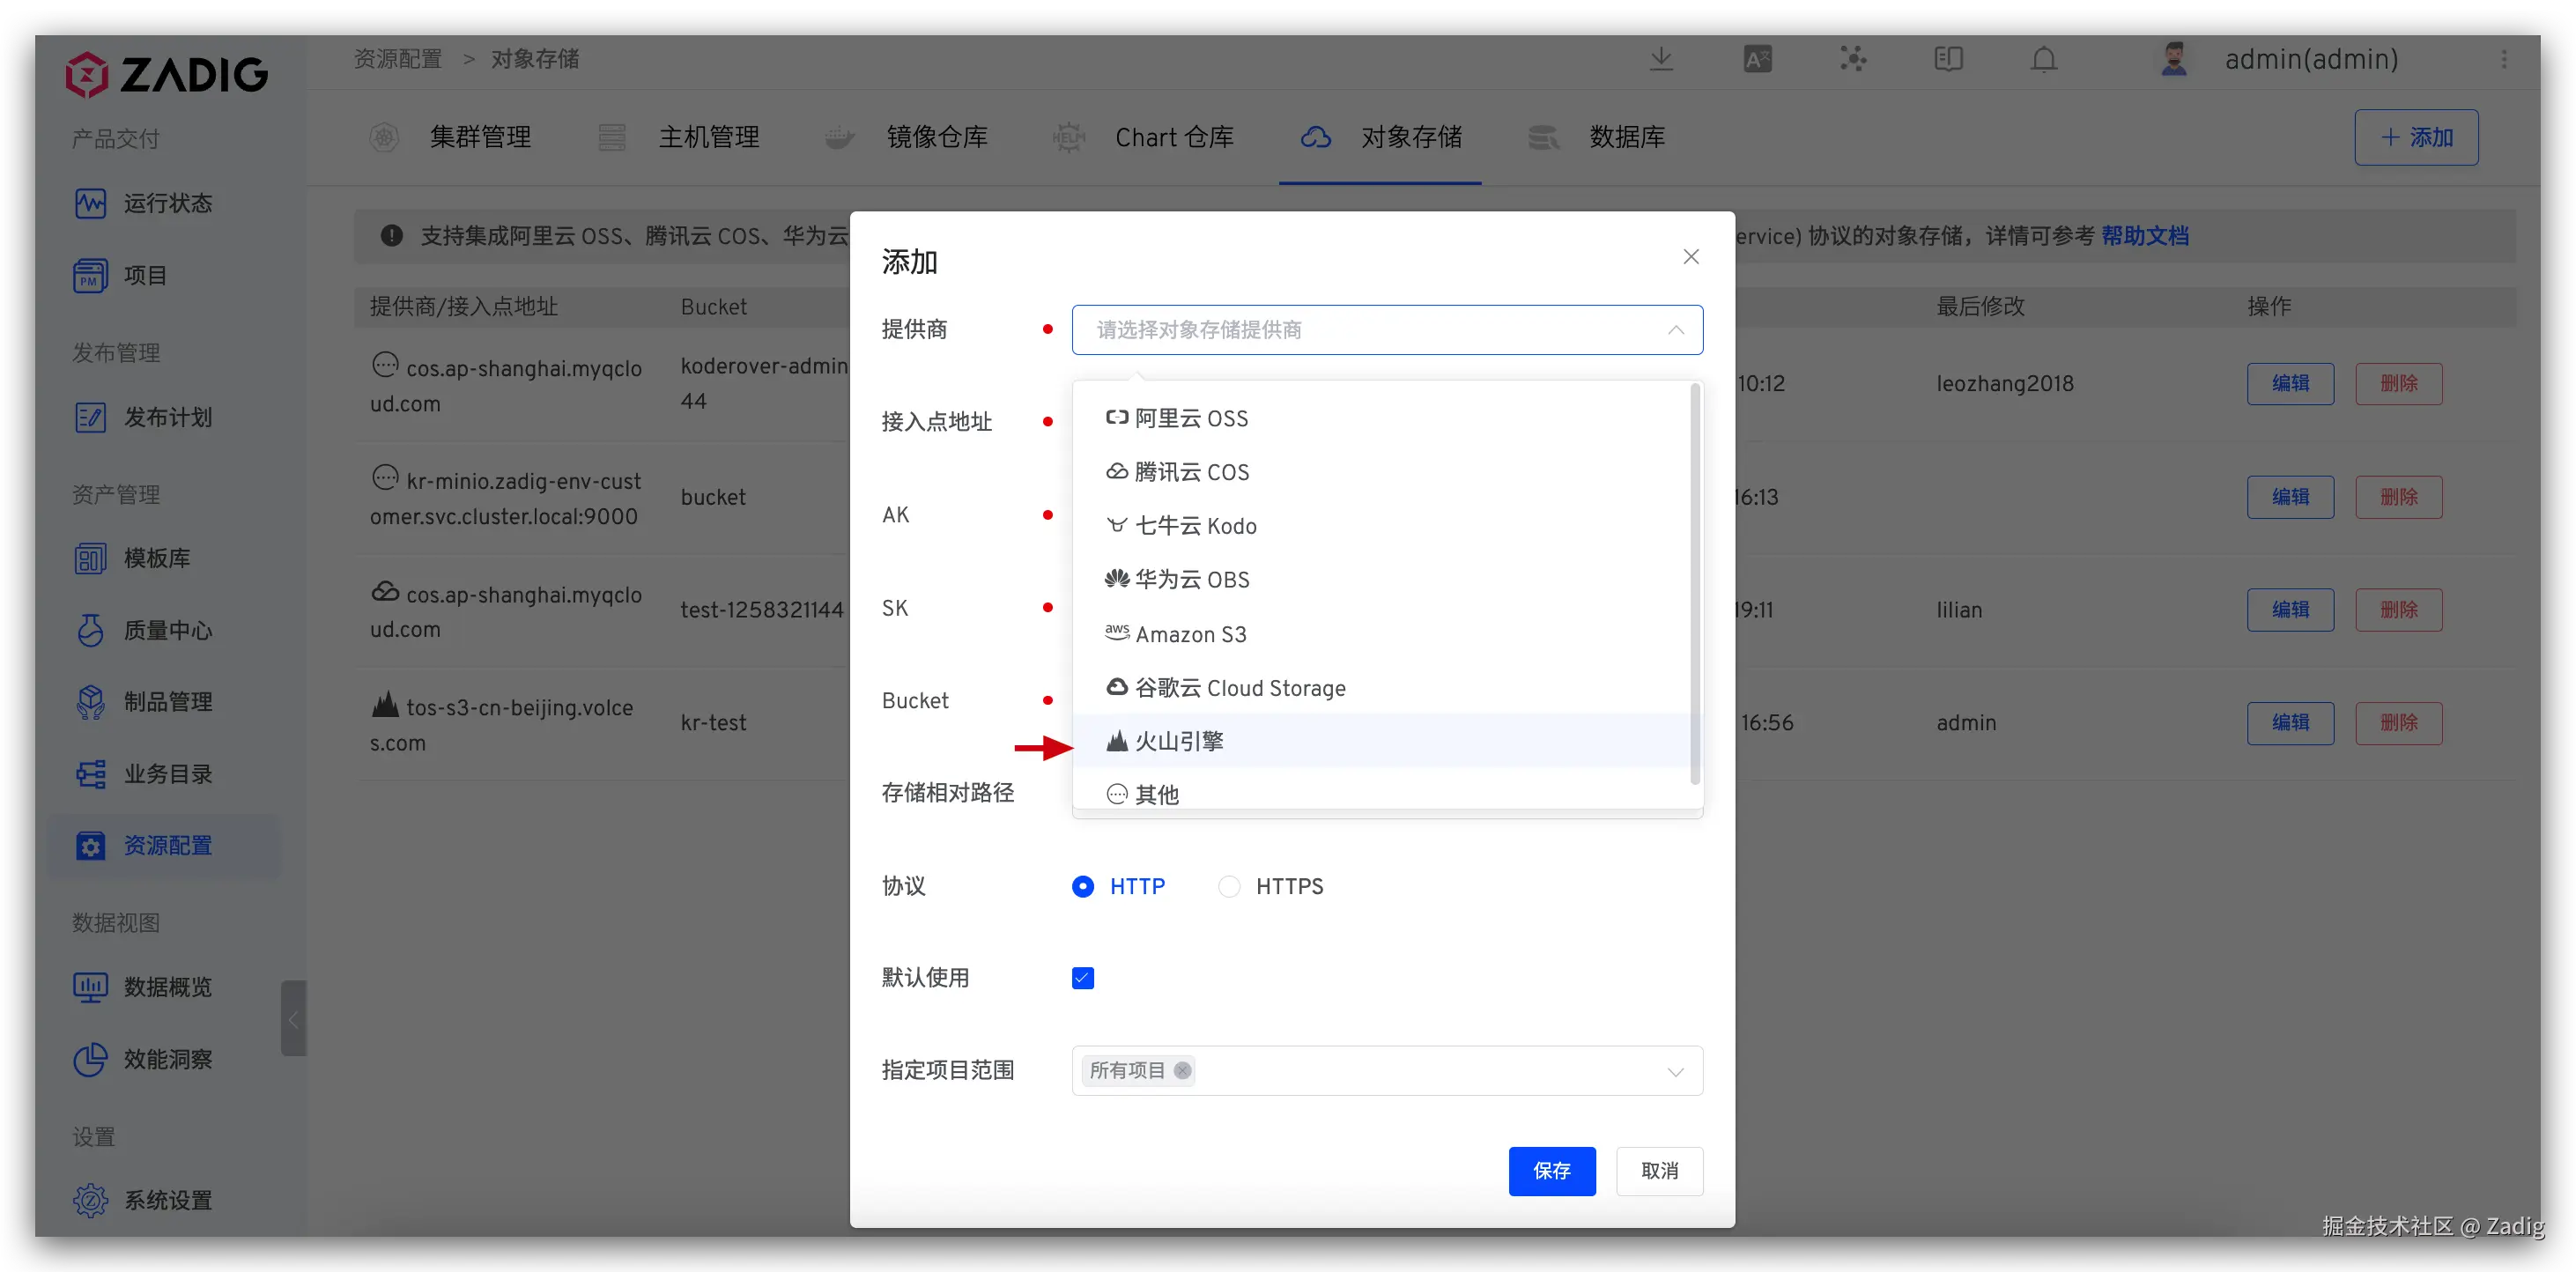Select the HTTPS protocol radio button
The width and height of the screenshot is (2576, 1272).
[1229, 886]
